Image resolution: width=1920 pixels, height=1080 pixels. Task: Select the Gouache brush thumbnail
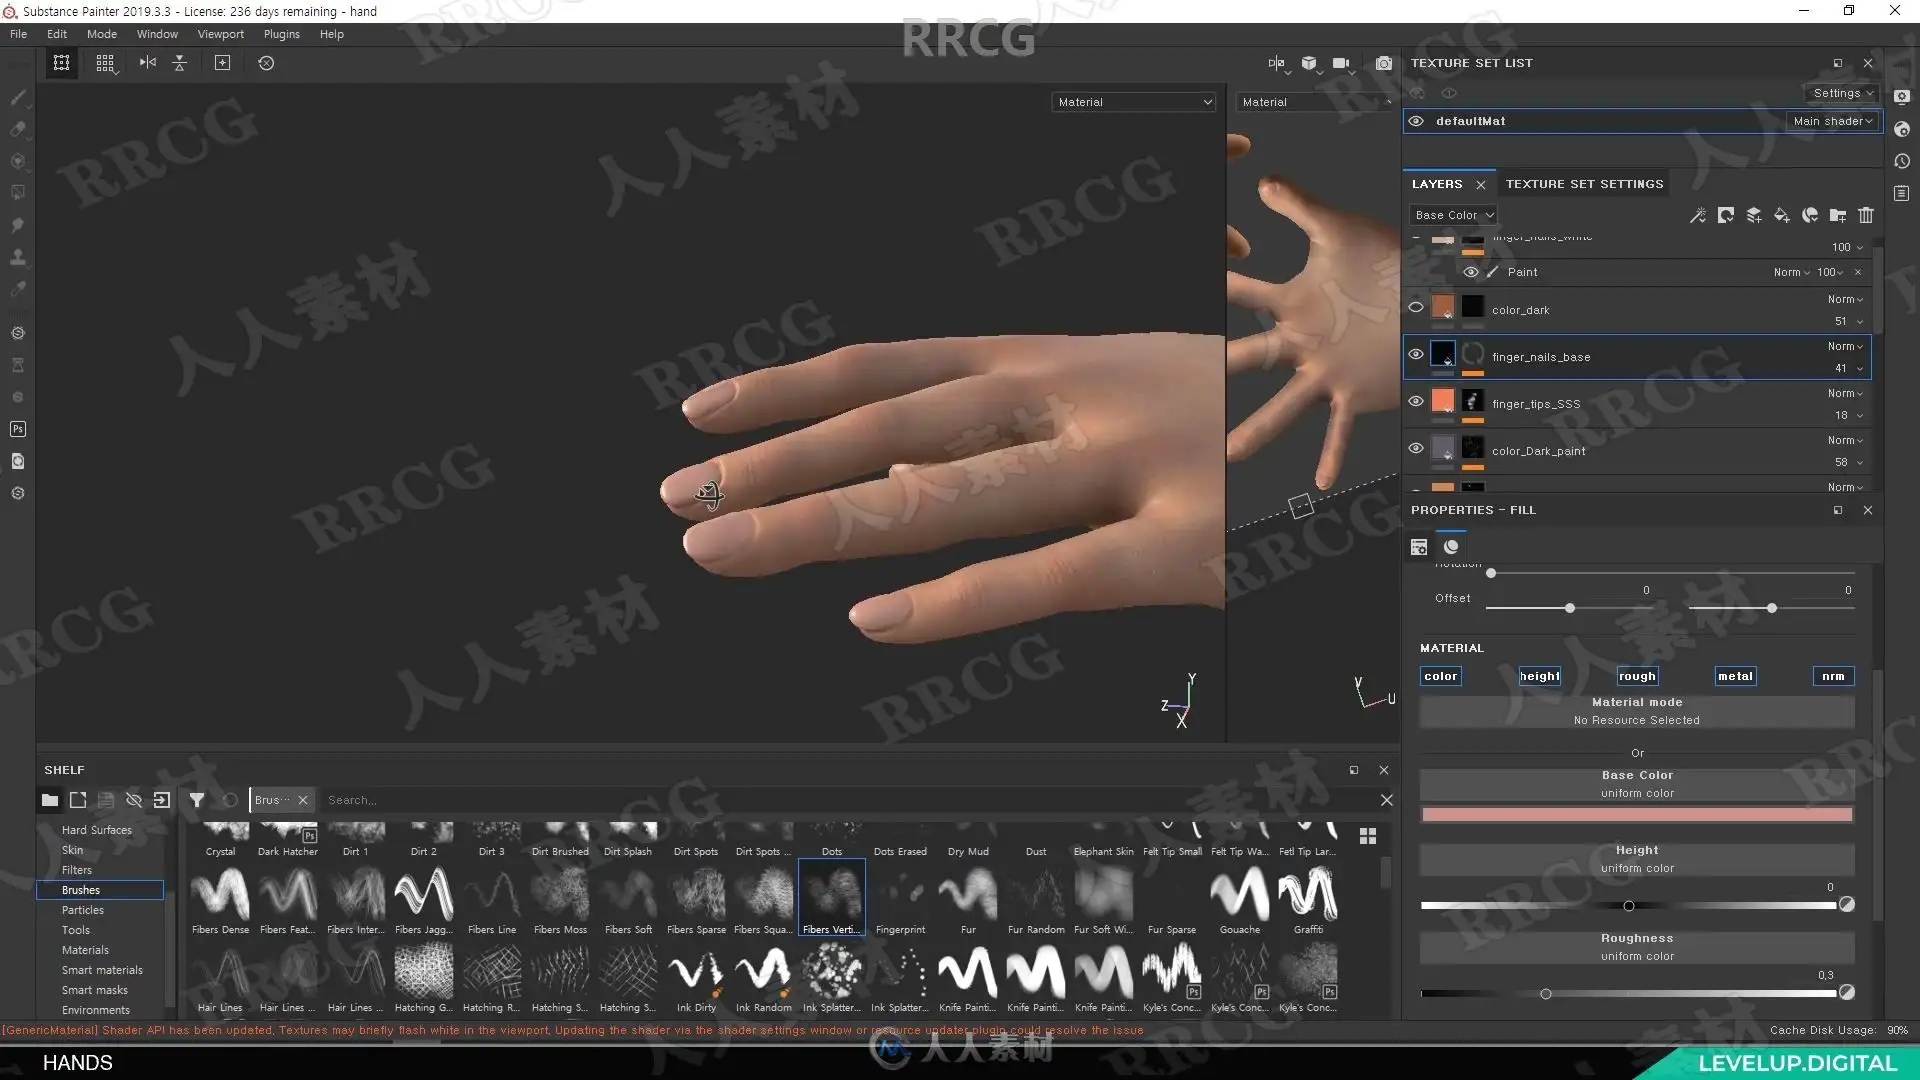1240,898
